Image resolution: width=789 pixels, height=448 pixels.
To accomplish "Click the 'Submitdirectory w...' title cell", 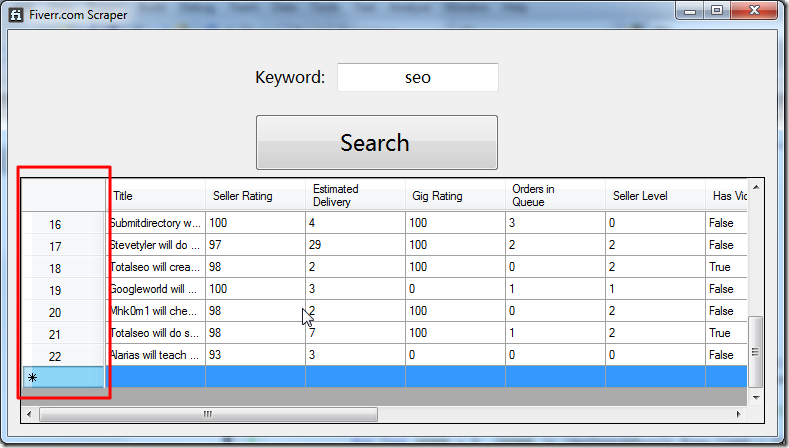I will 156,223.
